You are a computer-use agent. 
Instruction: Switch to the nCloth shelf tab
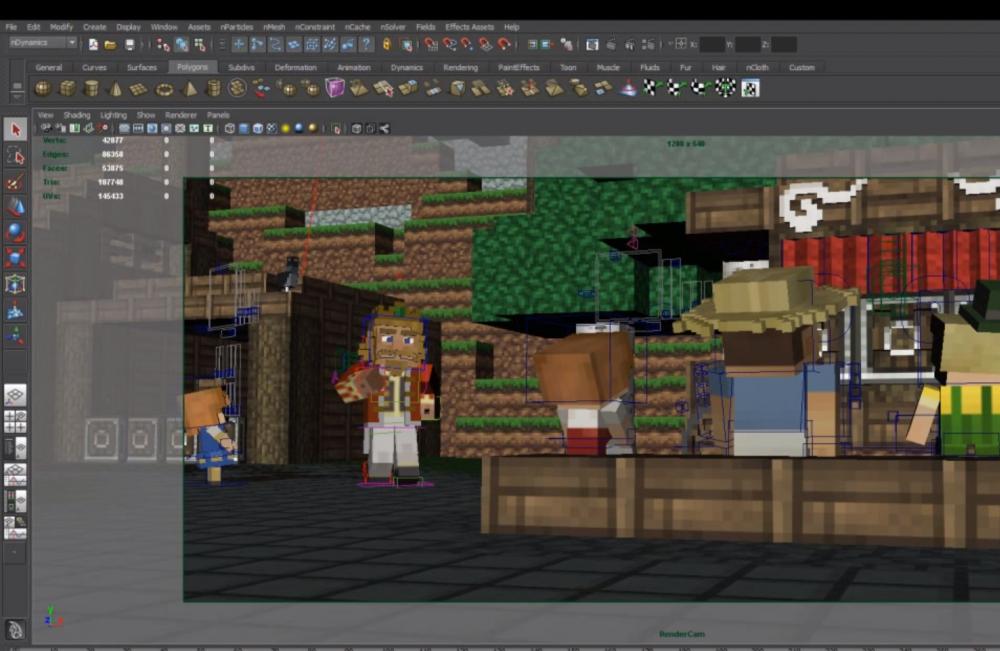(x=758, y=67)
